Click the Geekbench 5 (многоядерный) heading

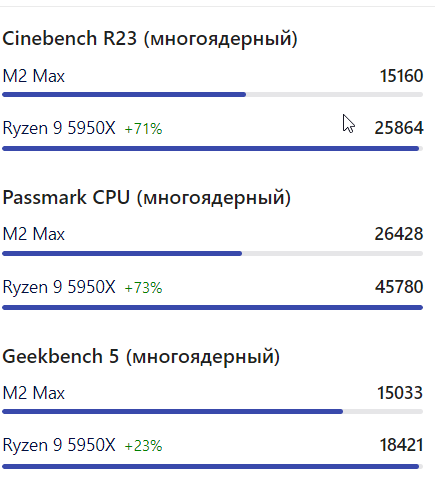(141, 356)
